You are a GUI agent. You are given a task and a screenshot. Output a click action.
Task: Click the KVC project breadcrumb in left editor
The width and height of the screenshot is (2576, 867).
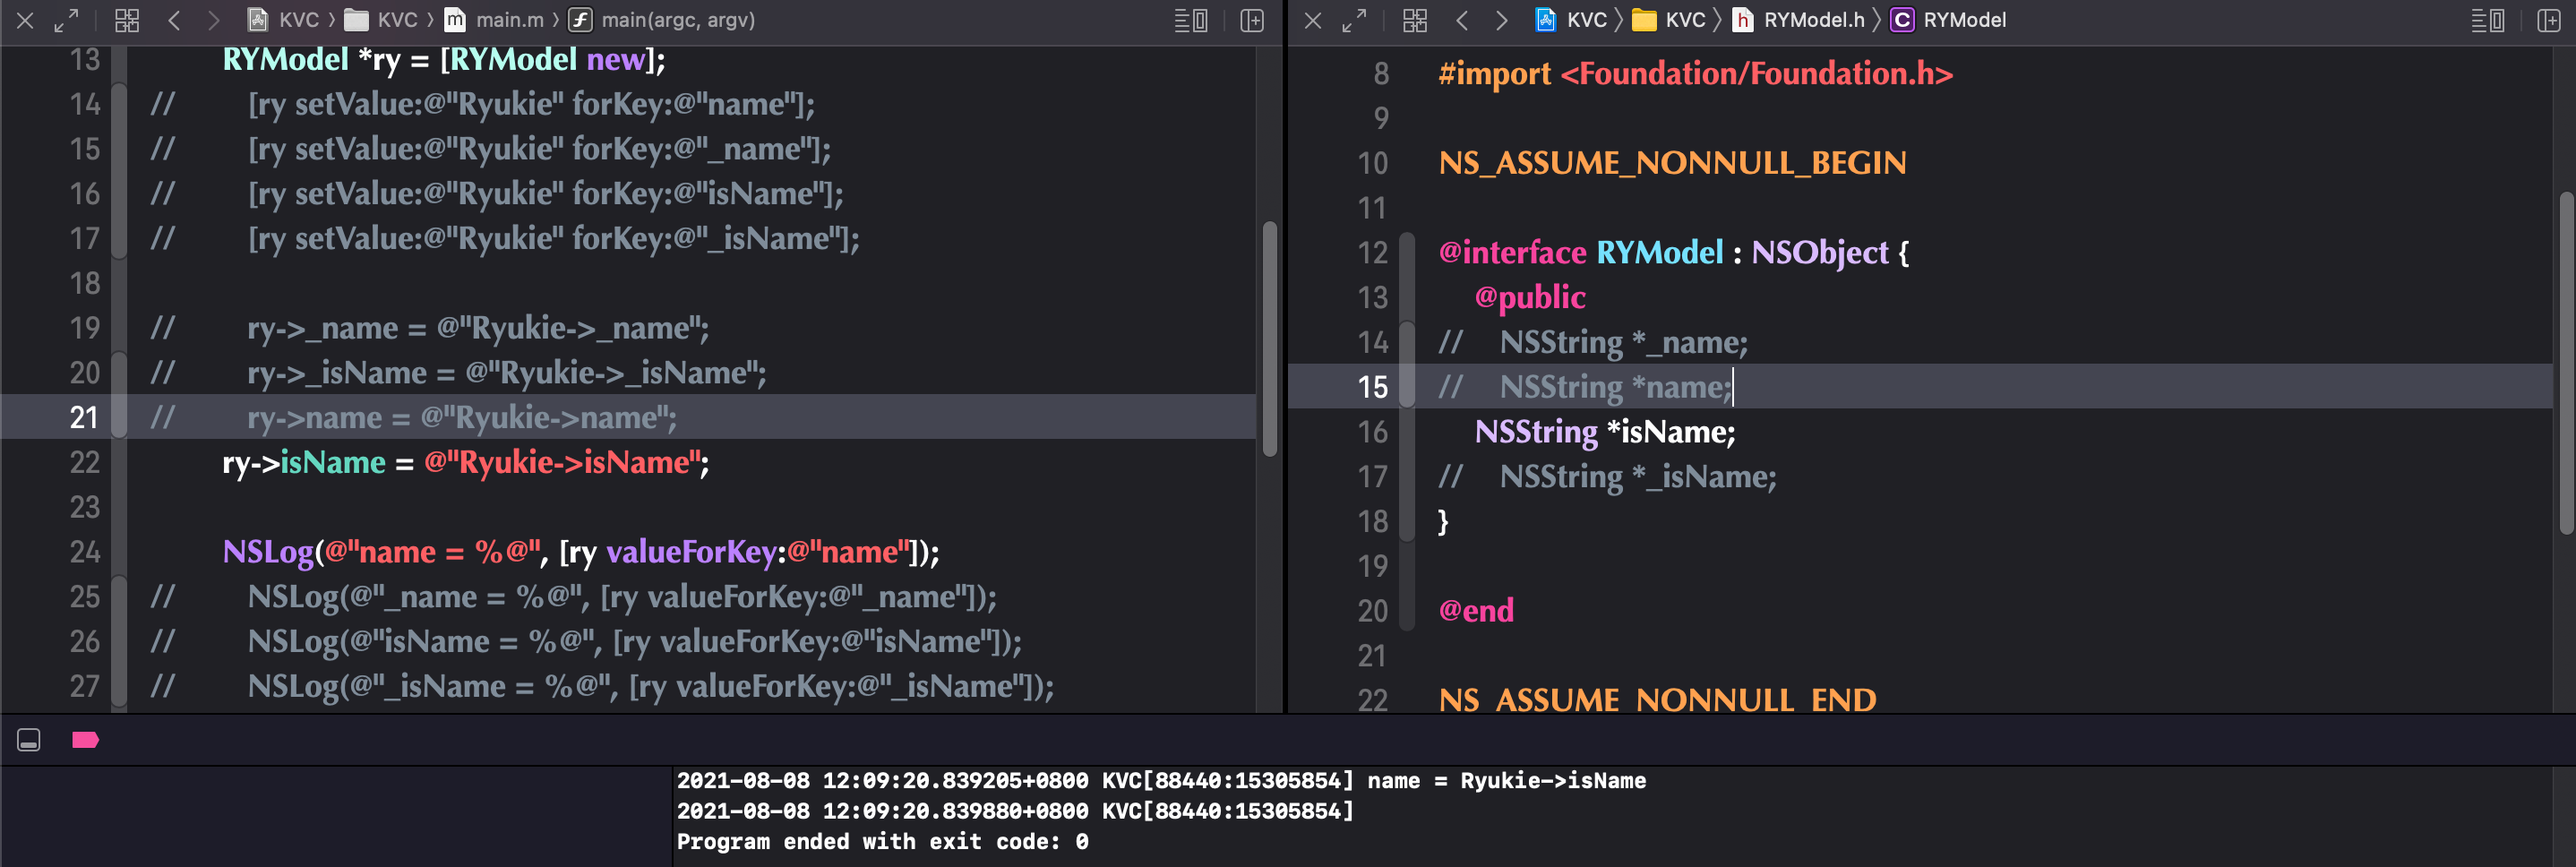point(283,20)
